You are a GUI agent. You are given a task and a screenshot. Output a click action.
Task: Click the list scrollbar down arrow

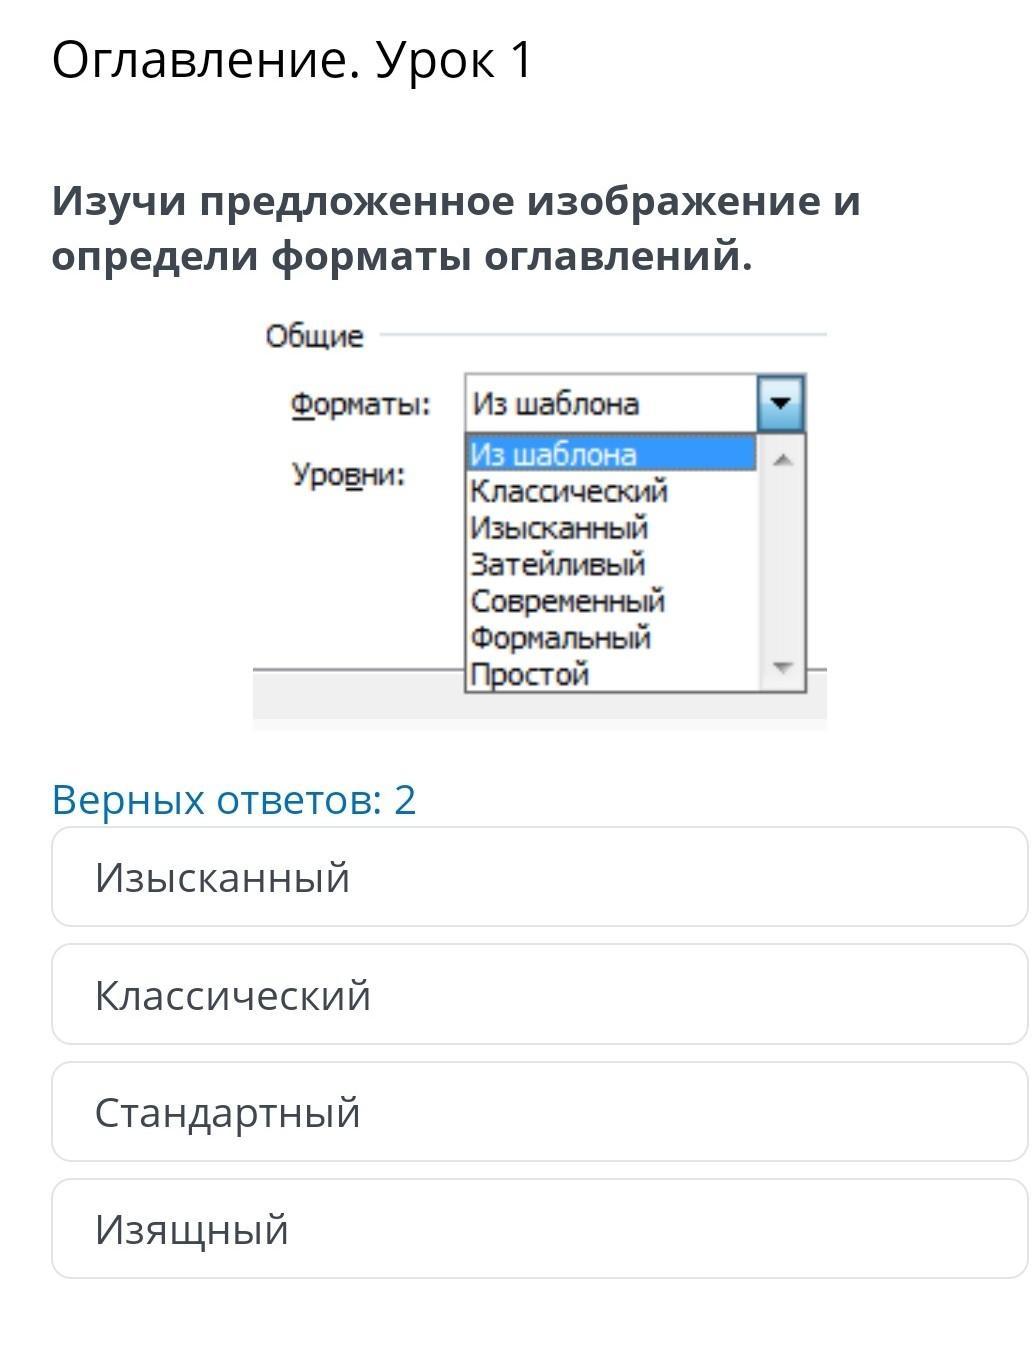pyautogui.click(x=783, y=667)
